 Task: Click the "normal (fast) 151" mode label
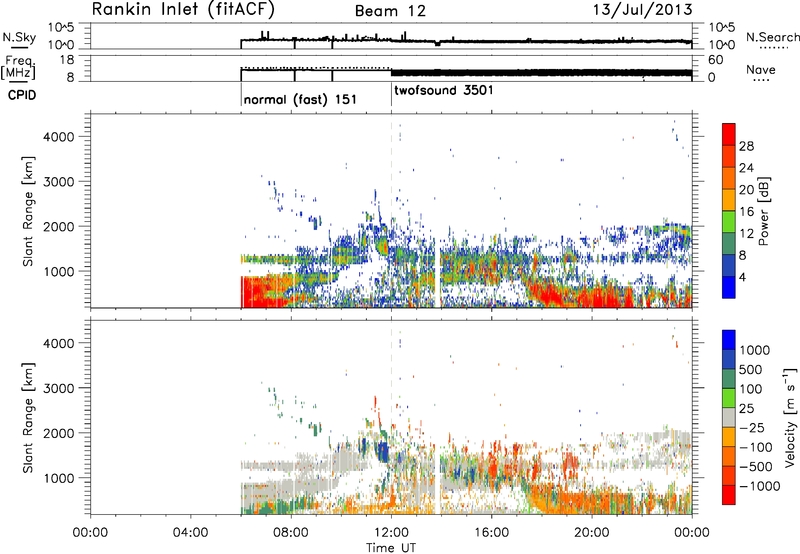[300, 99]
